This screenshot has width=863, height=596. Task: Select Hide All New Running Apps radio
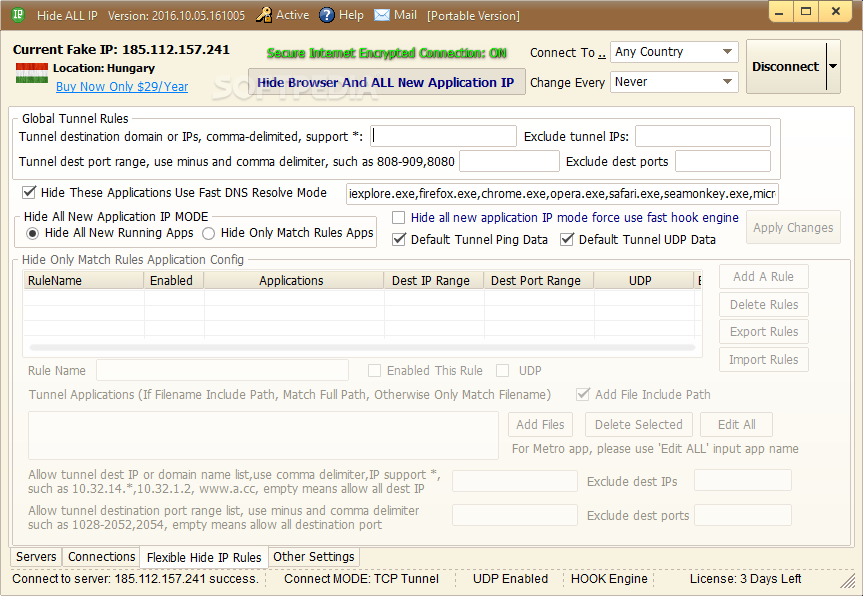click(32, 233)
